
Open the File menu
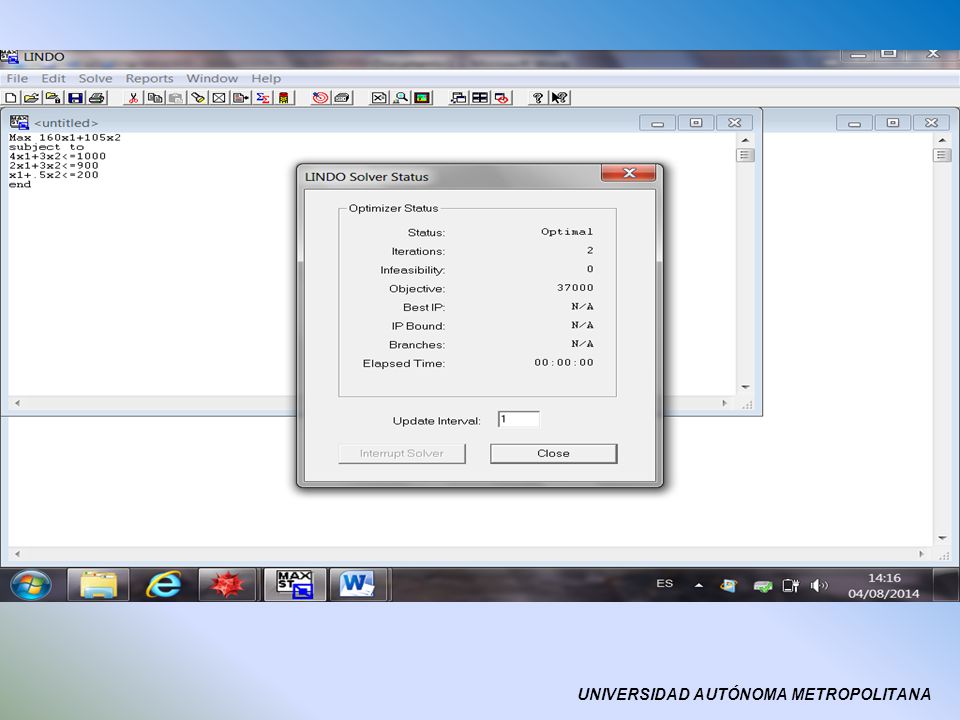(x=17, y=78)
